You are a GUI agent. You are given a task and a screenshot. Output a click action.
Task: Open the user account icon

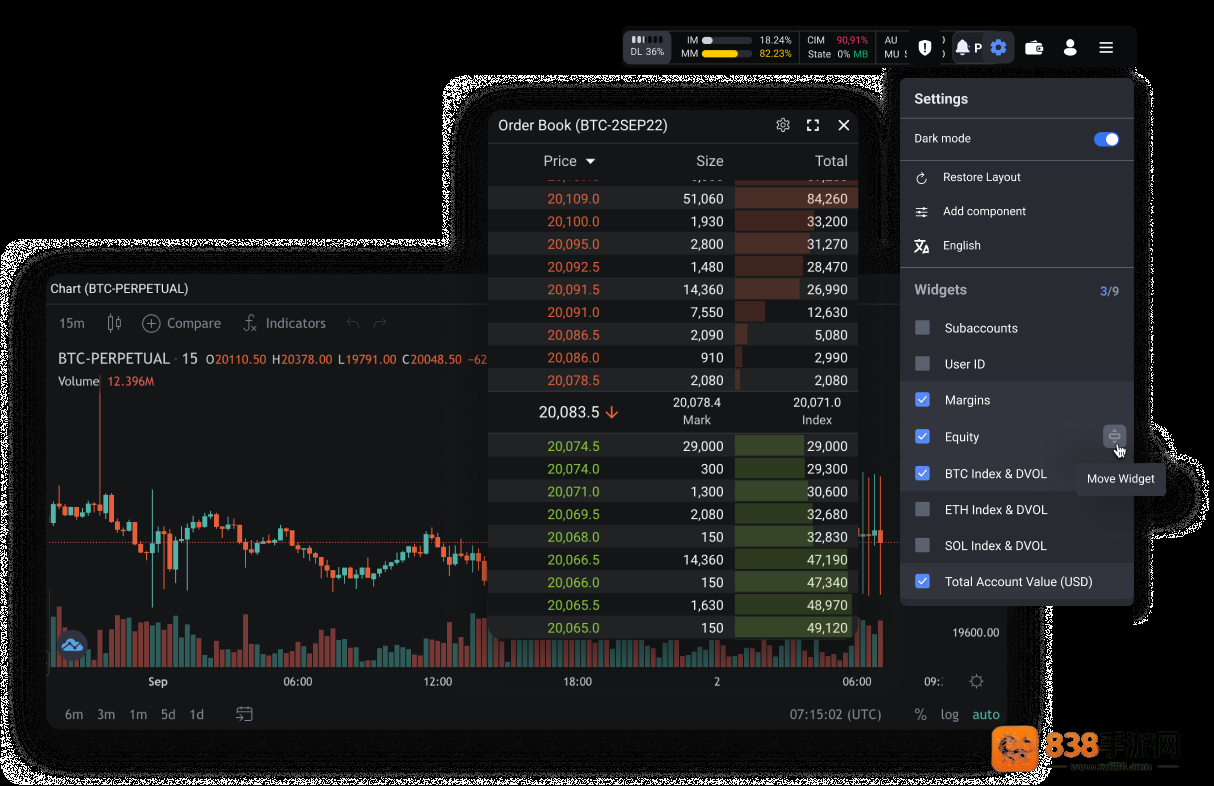pos(1070,47)
